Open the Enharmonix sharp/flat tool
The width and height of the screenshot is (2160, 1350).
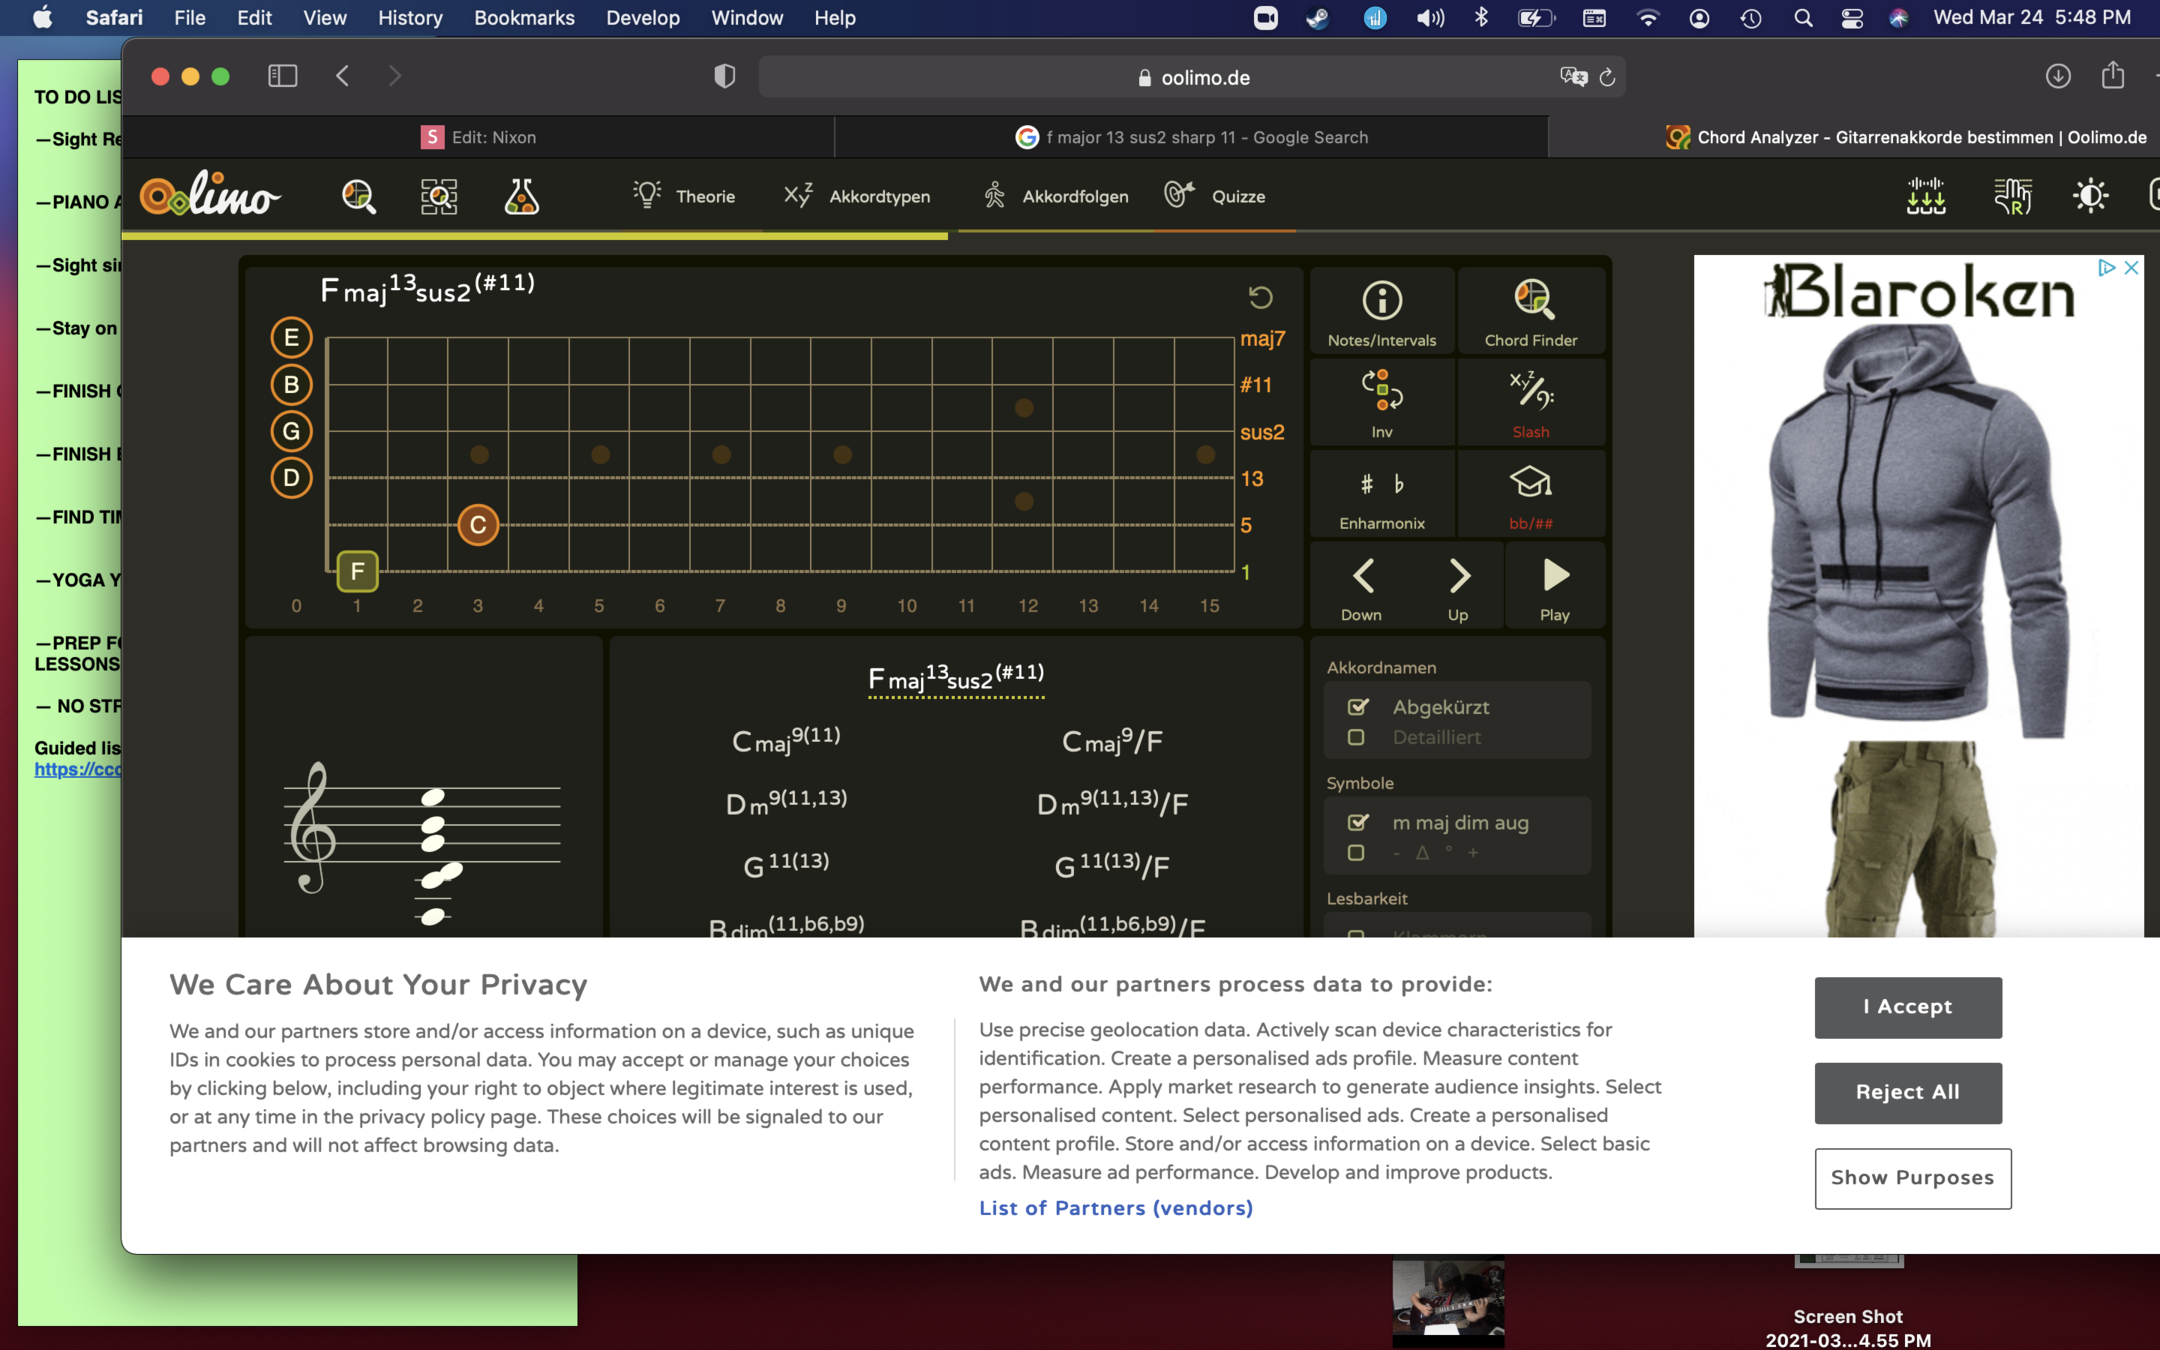pos(1381,496)
